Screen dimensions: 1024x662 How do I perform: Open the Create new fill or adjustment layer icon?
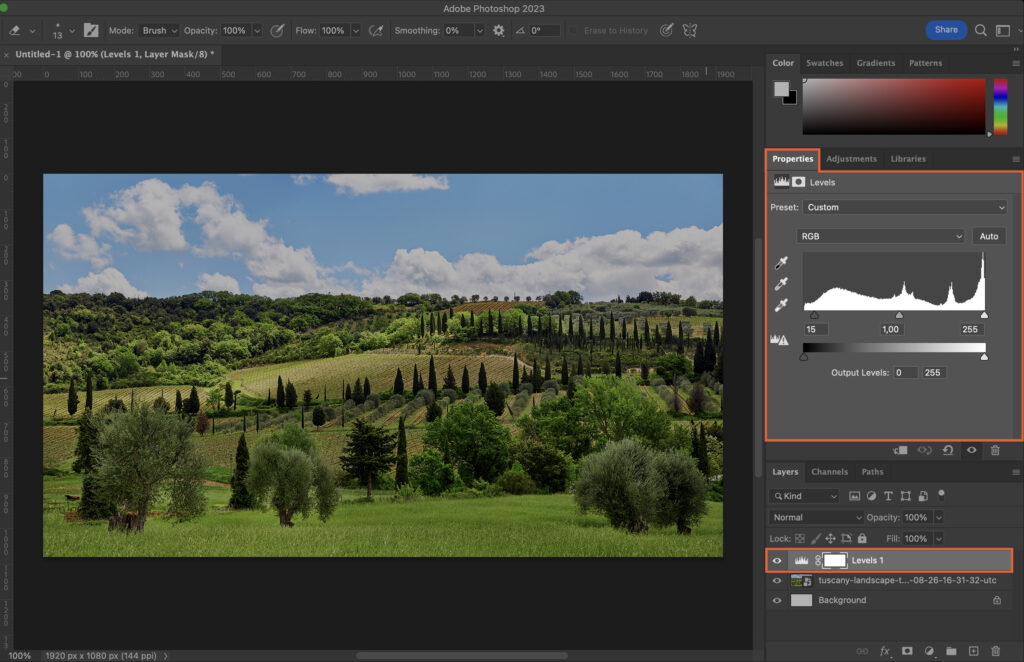click(927, 651)
